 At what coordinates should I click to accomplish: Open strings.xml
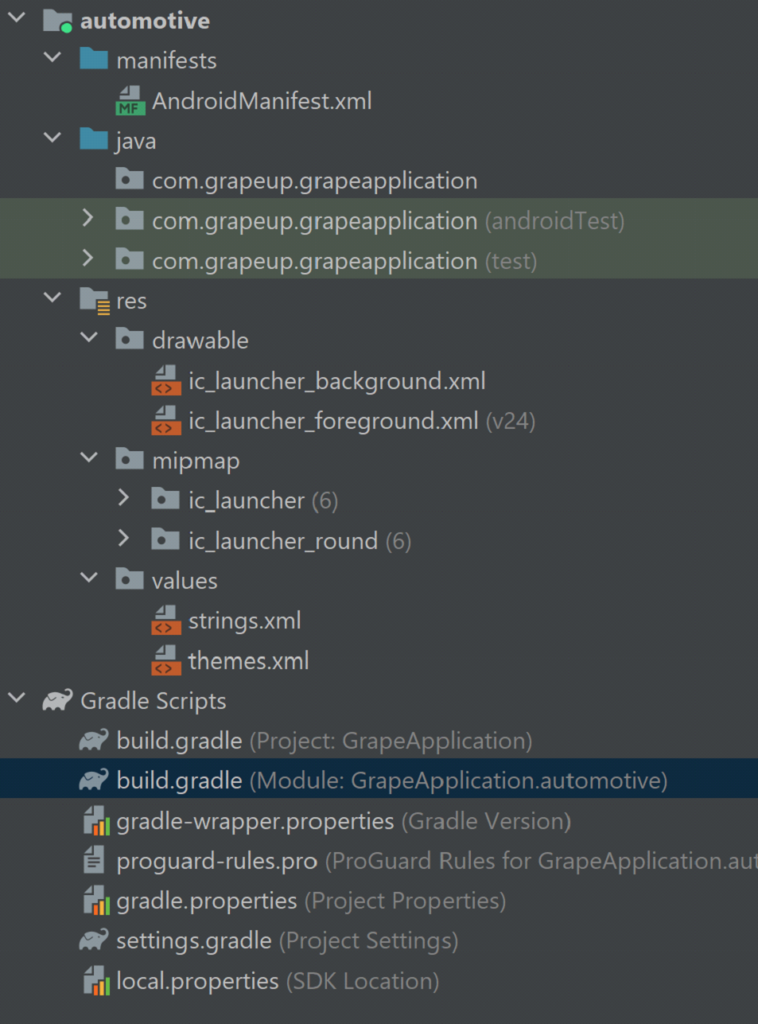[x=245, y=620]
